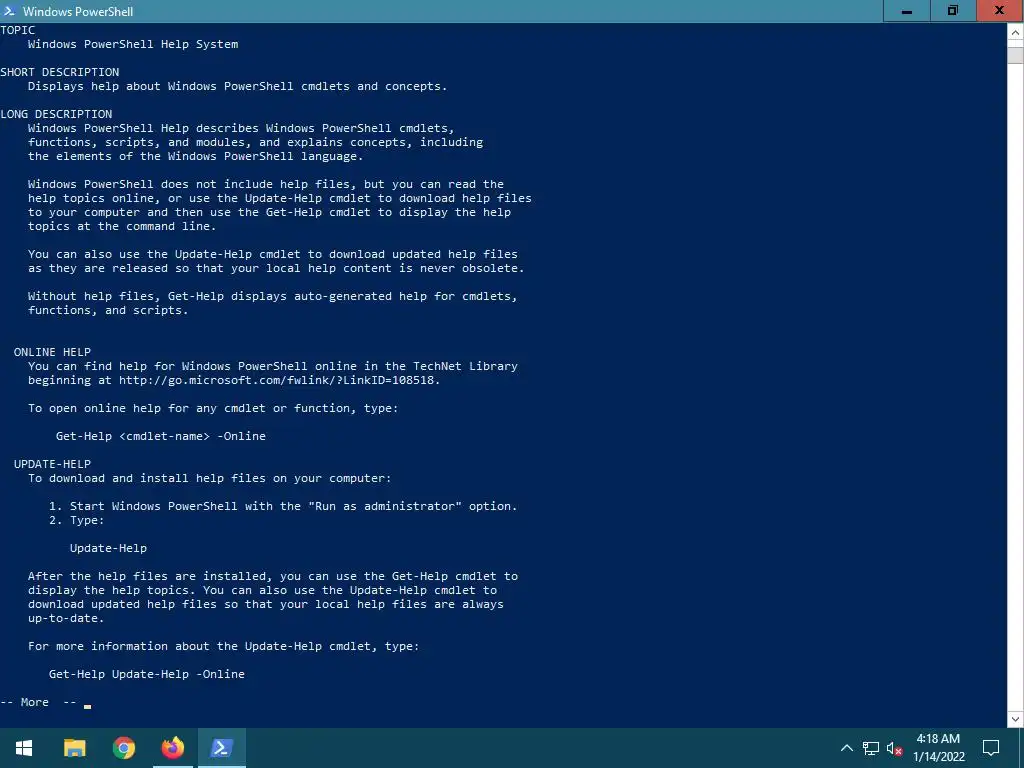Select the PowerShell taskbar button
This screenshot has height=768, width=1024.
click(x=221, y=748)
